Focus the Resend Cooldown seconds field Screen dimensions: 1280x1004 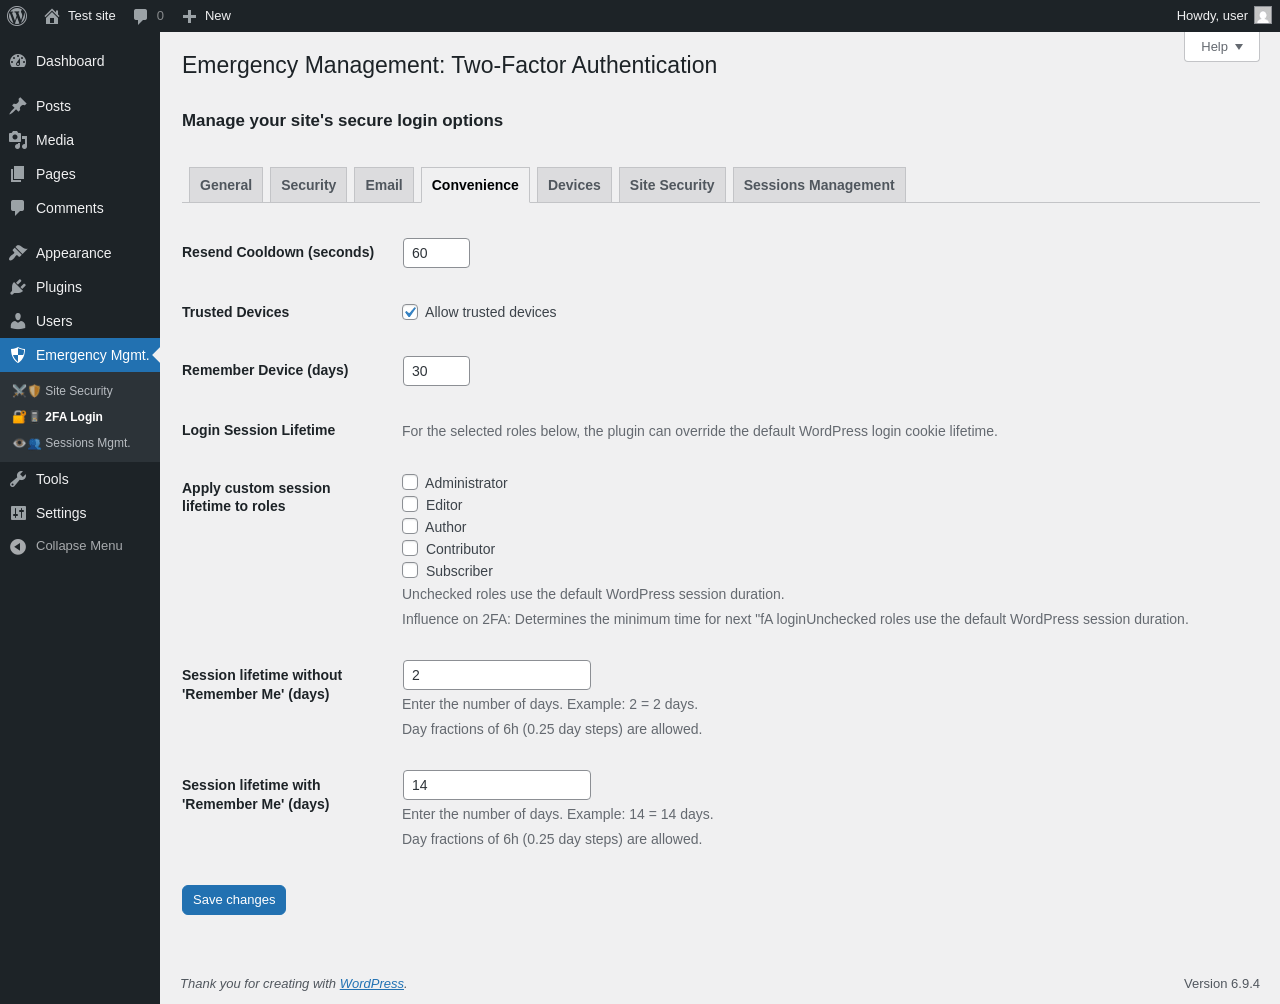(x=436, y=253)
